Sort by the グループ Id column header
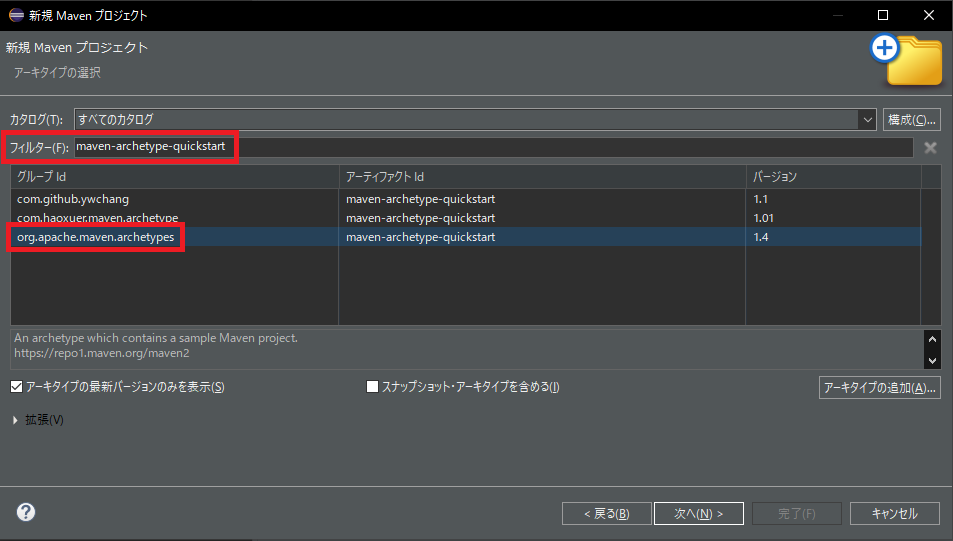The image size is (953, 541). [174, 177]
